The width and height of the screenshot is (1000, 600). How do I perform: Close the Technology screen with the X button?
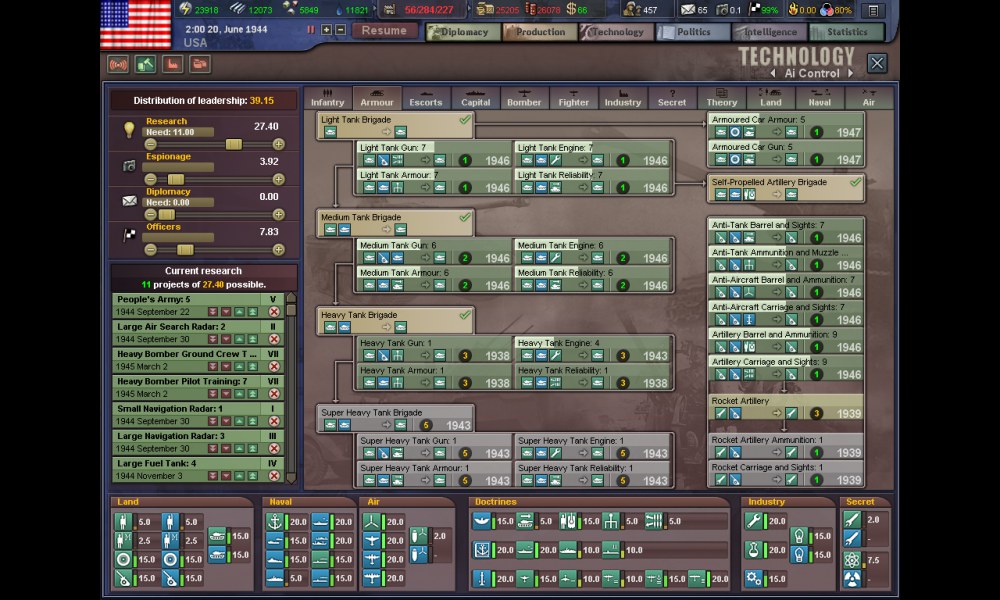(x=877, y=63)
